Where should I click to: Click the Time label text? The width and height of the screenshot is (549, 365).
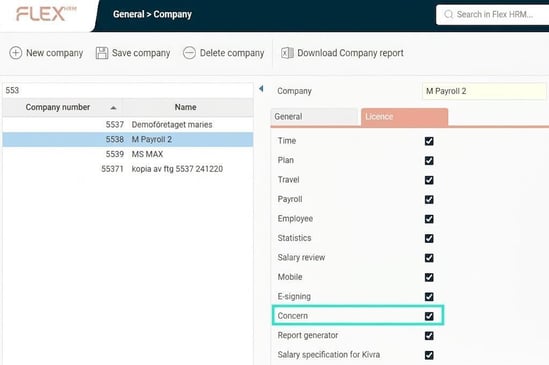point(287,141)
